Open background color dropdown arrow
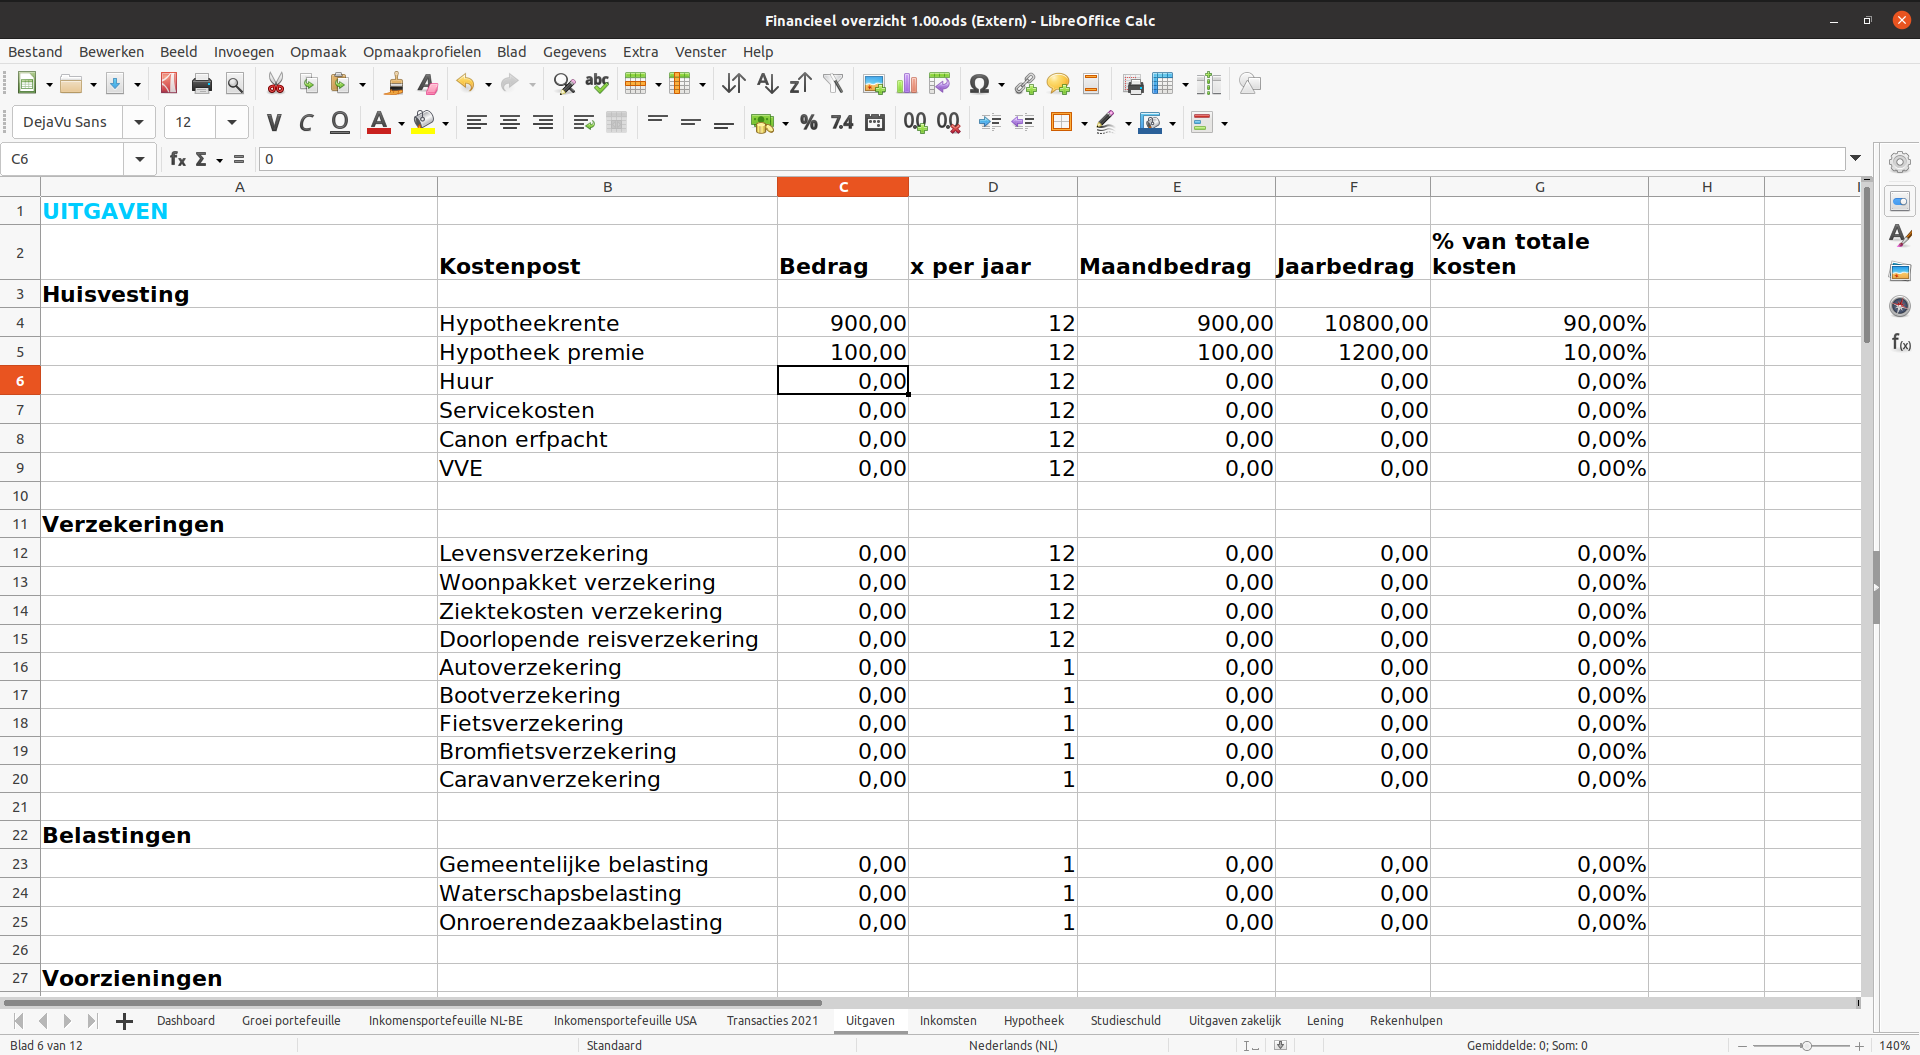 445,123
